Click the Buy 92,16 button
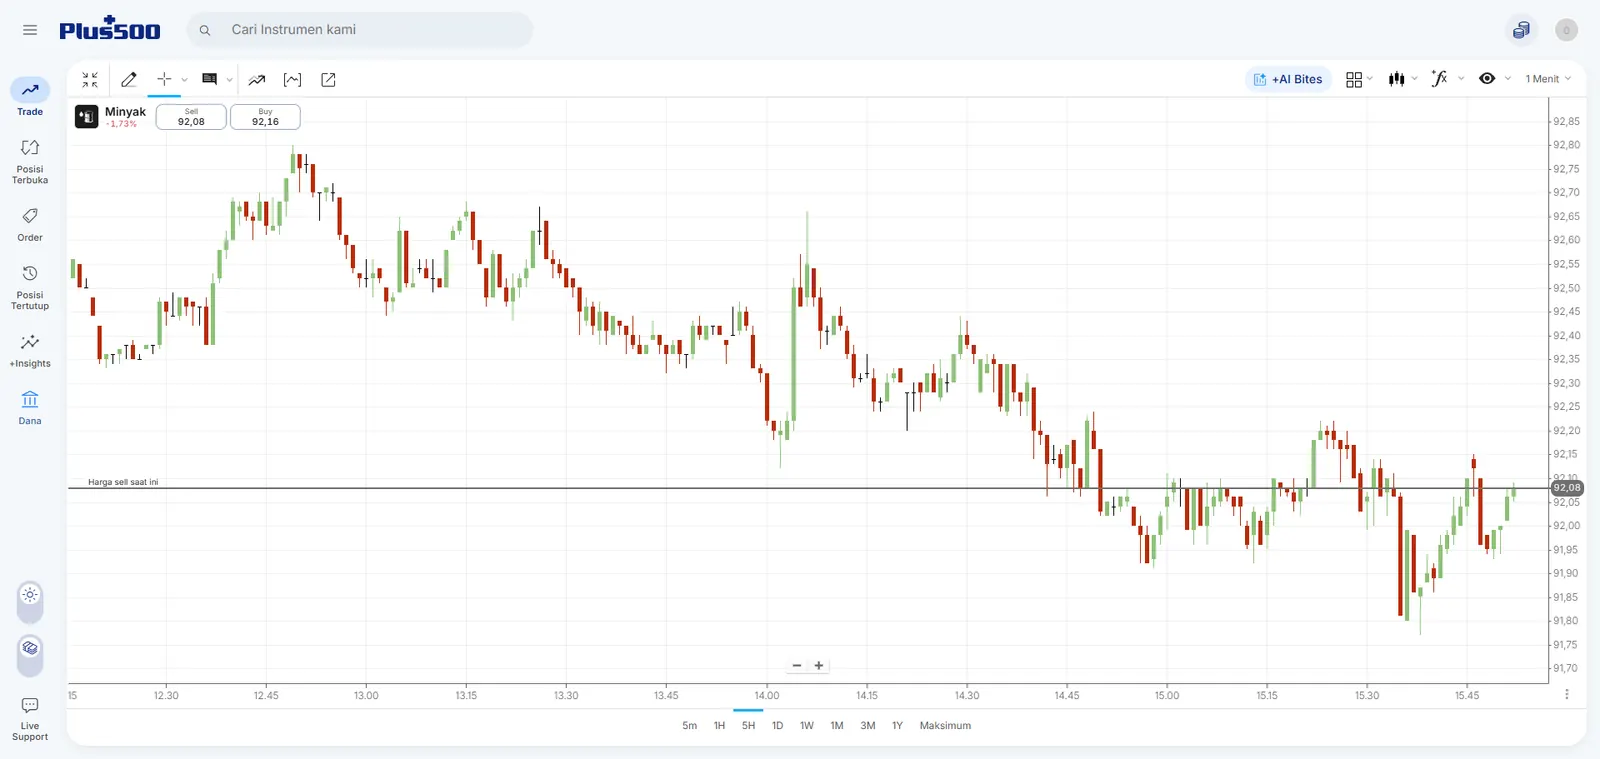 (x=265, y=117)
